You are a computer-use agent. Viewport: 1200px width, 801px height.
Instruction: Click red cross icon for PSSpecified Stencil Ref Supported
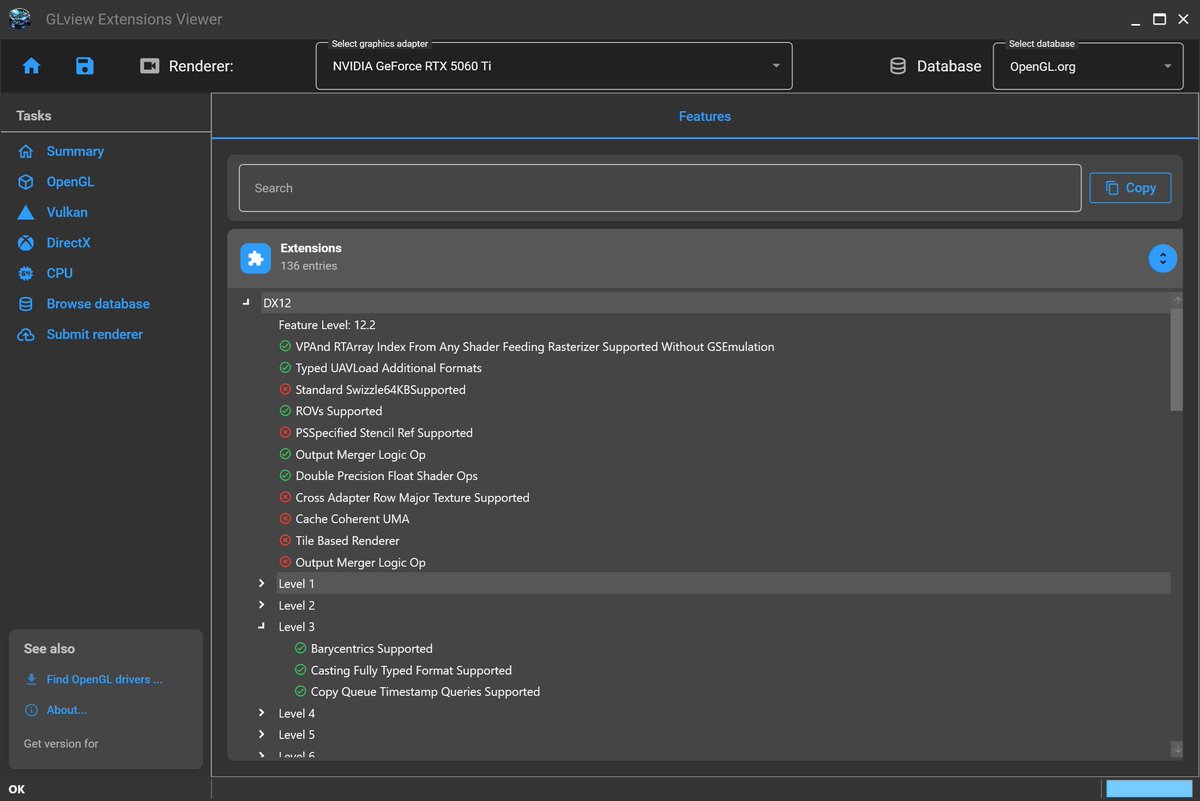[285, 433]
